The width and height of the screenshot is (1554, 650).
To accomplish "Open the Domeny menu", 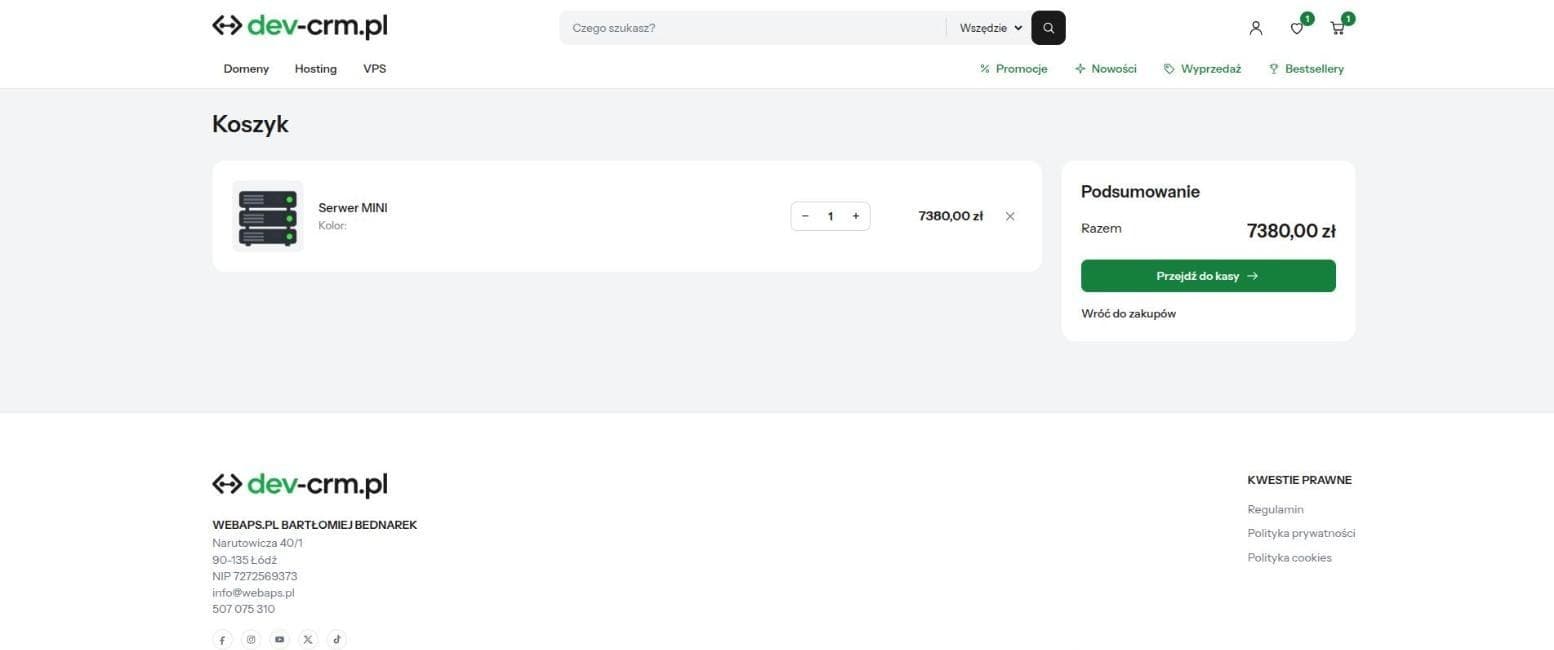I will click(x=246, y=69).
